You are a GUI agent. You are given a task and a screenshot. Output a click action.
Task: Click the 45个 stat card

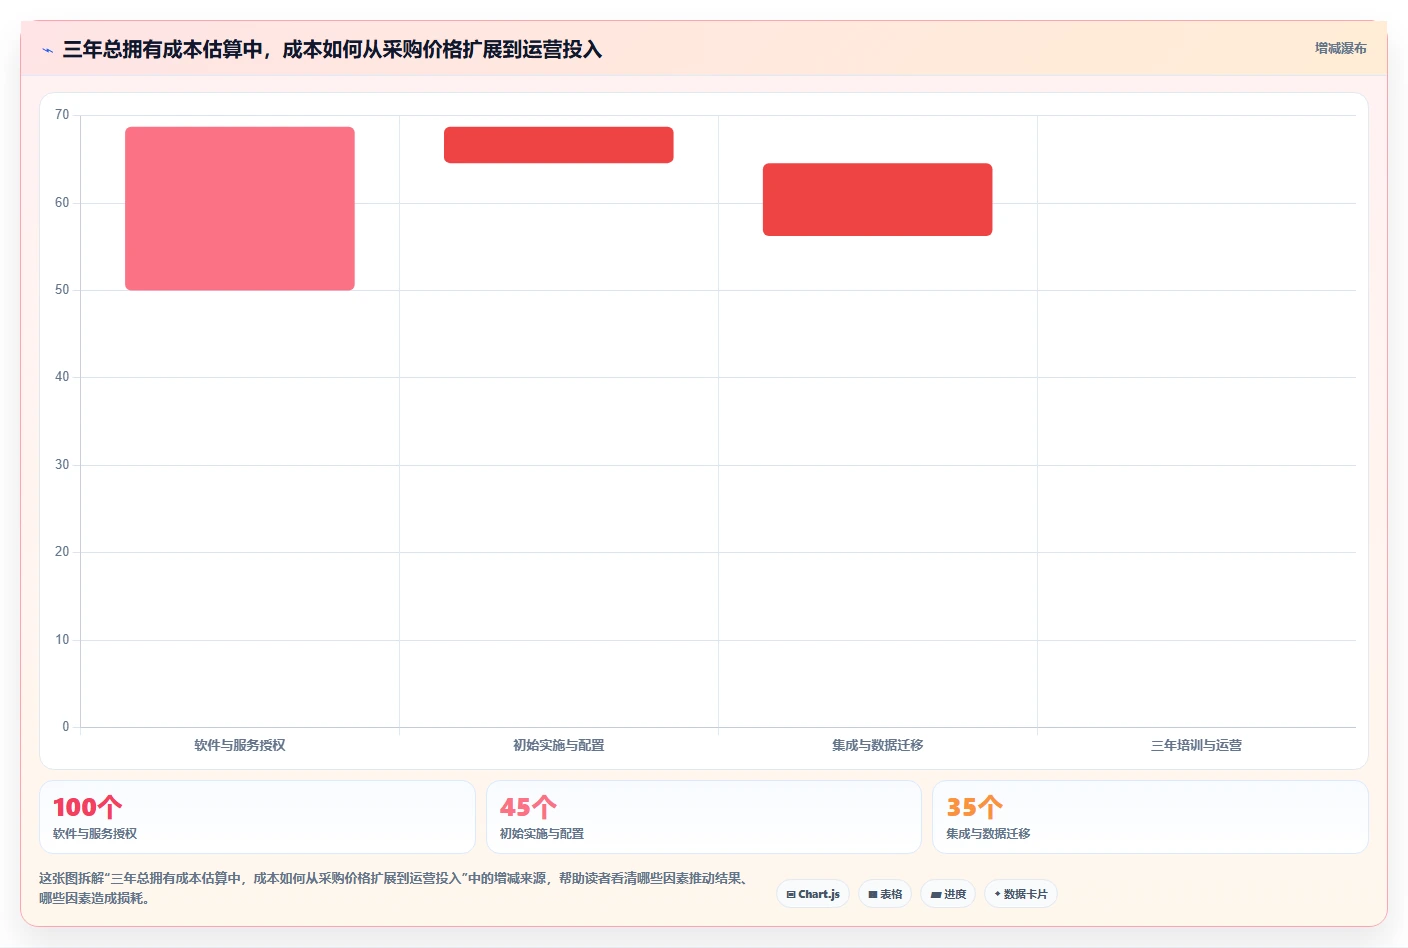coord(704,817)
